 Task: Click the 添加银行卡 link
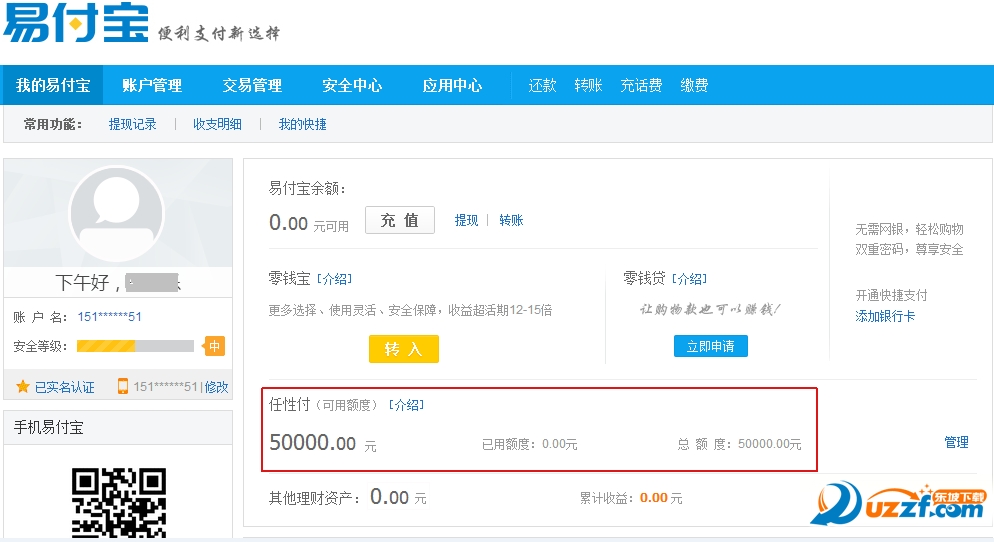click(x=885, y=316)
